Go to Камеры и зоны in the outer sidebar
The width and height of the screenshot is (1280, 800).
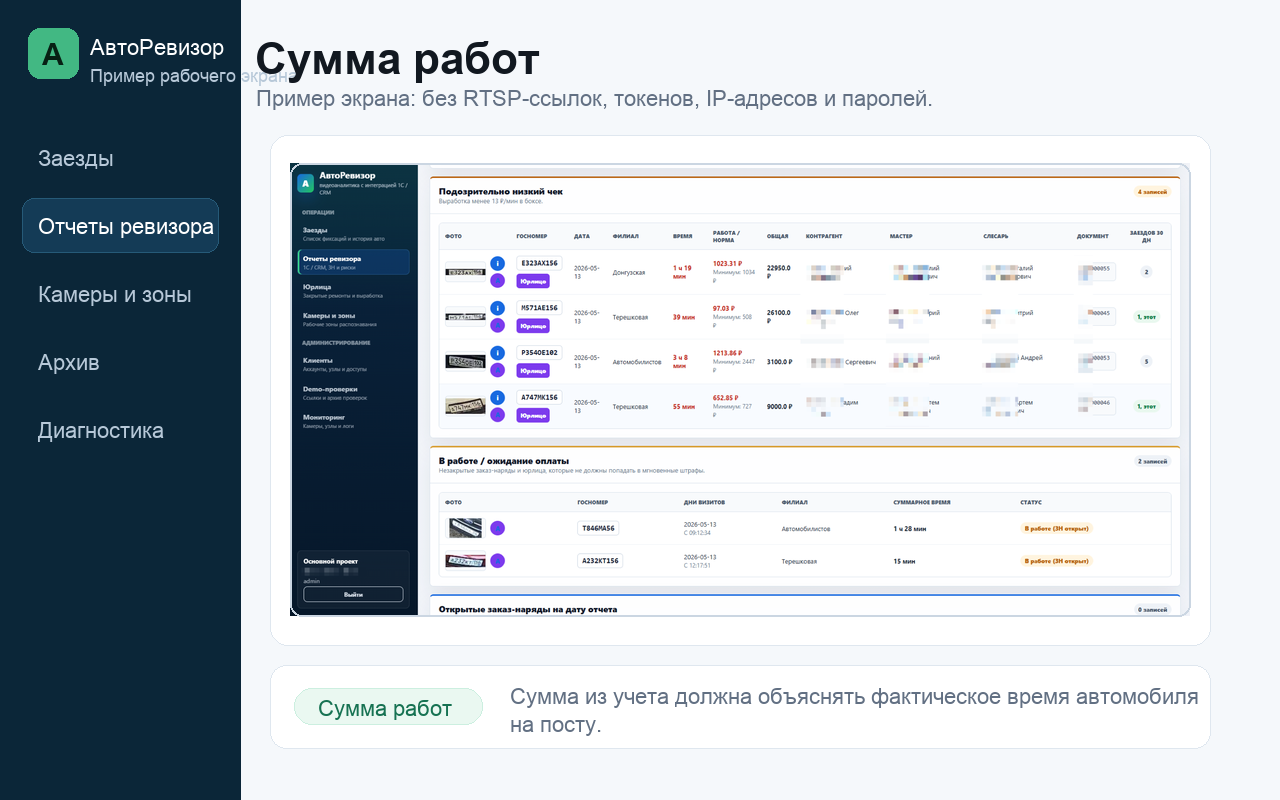click(x=115, y=294)
